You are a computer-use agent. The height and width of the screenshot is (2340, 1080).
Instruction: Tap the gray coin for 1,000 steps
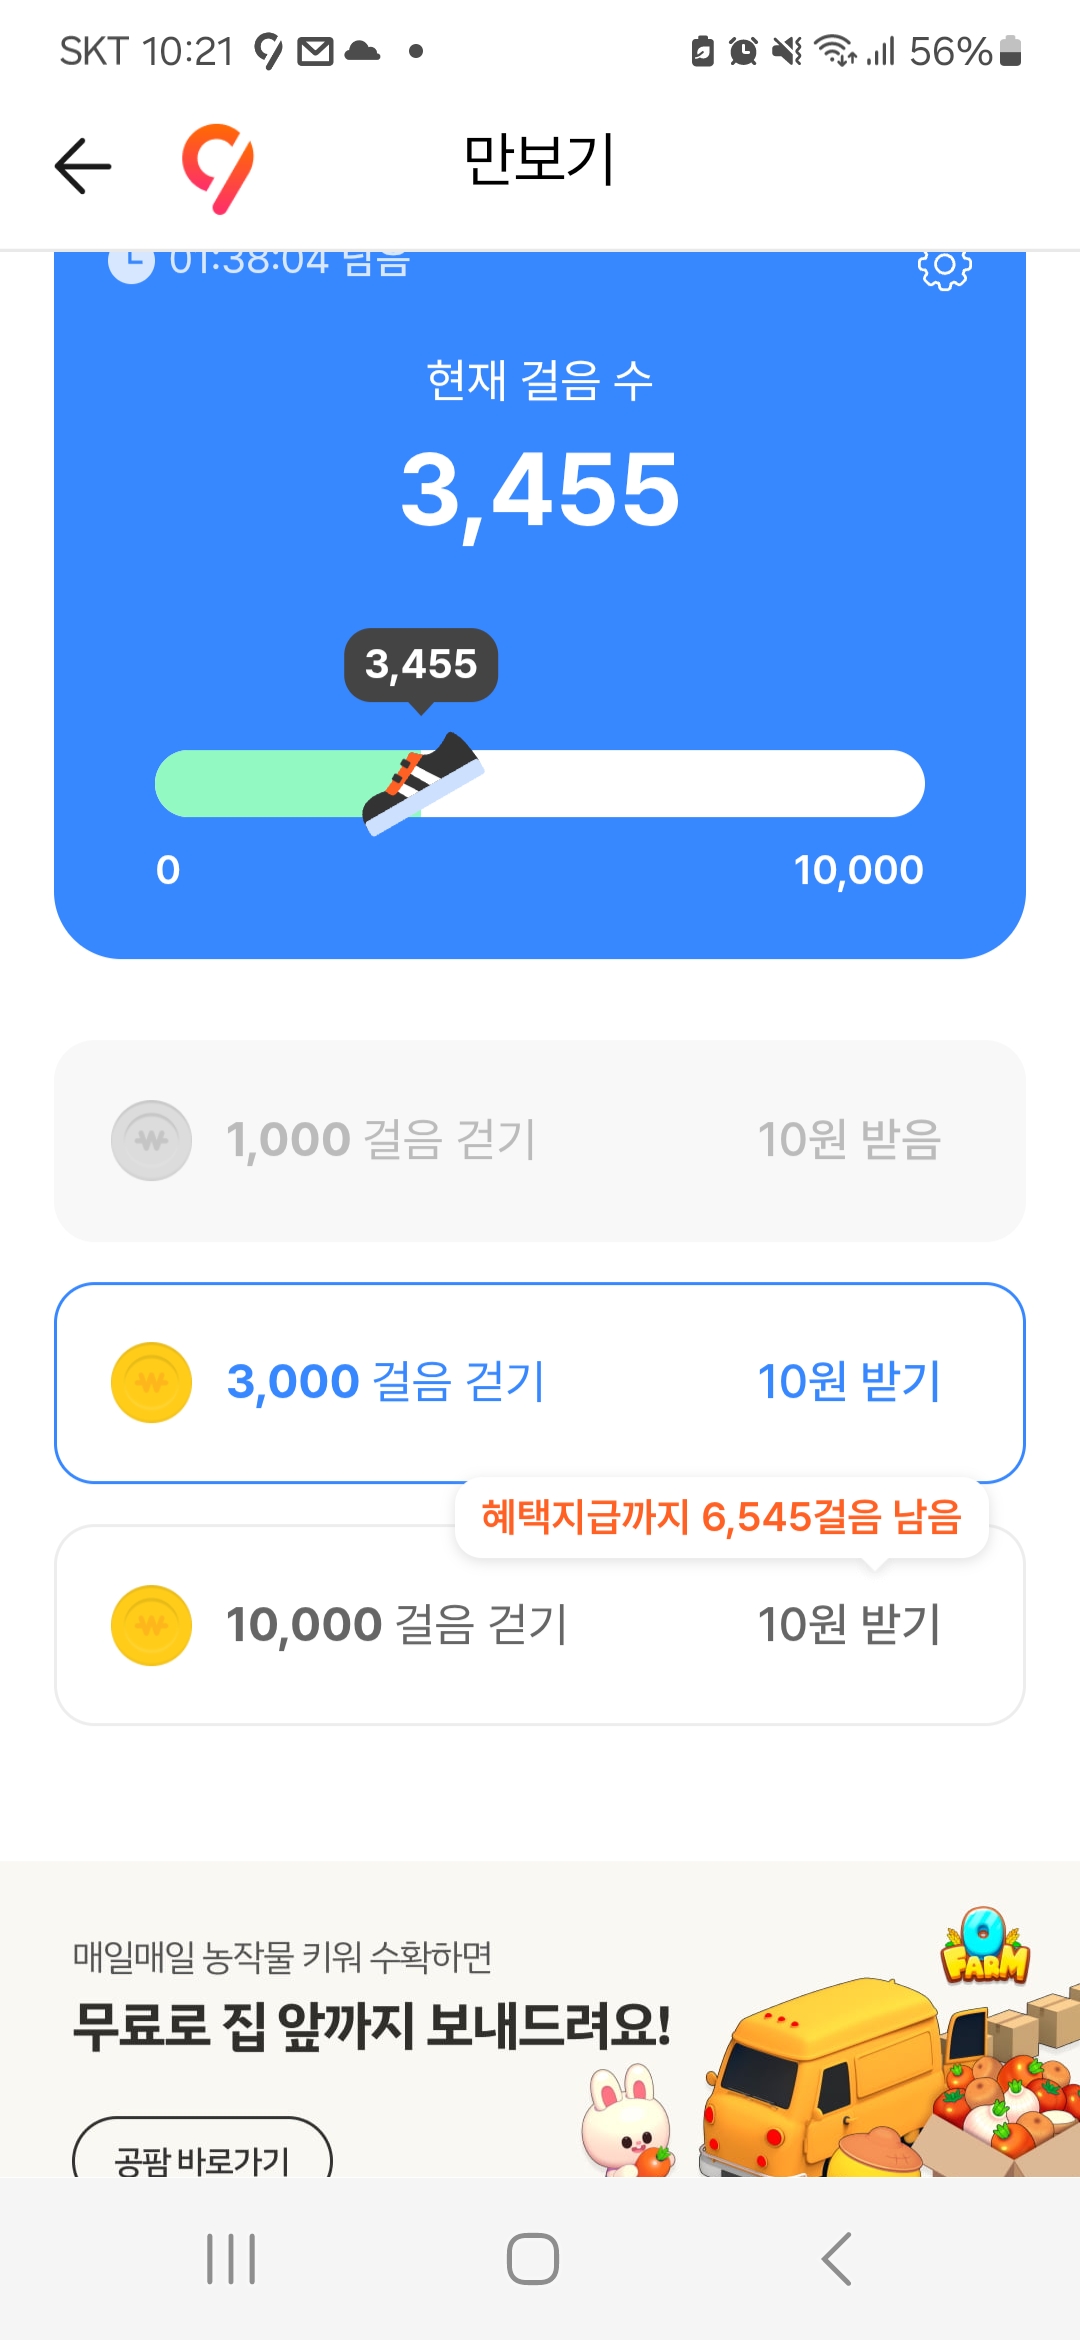click(151, 1140)
